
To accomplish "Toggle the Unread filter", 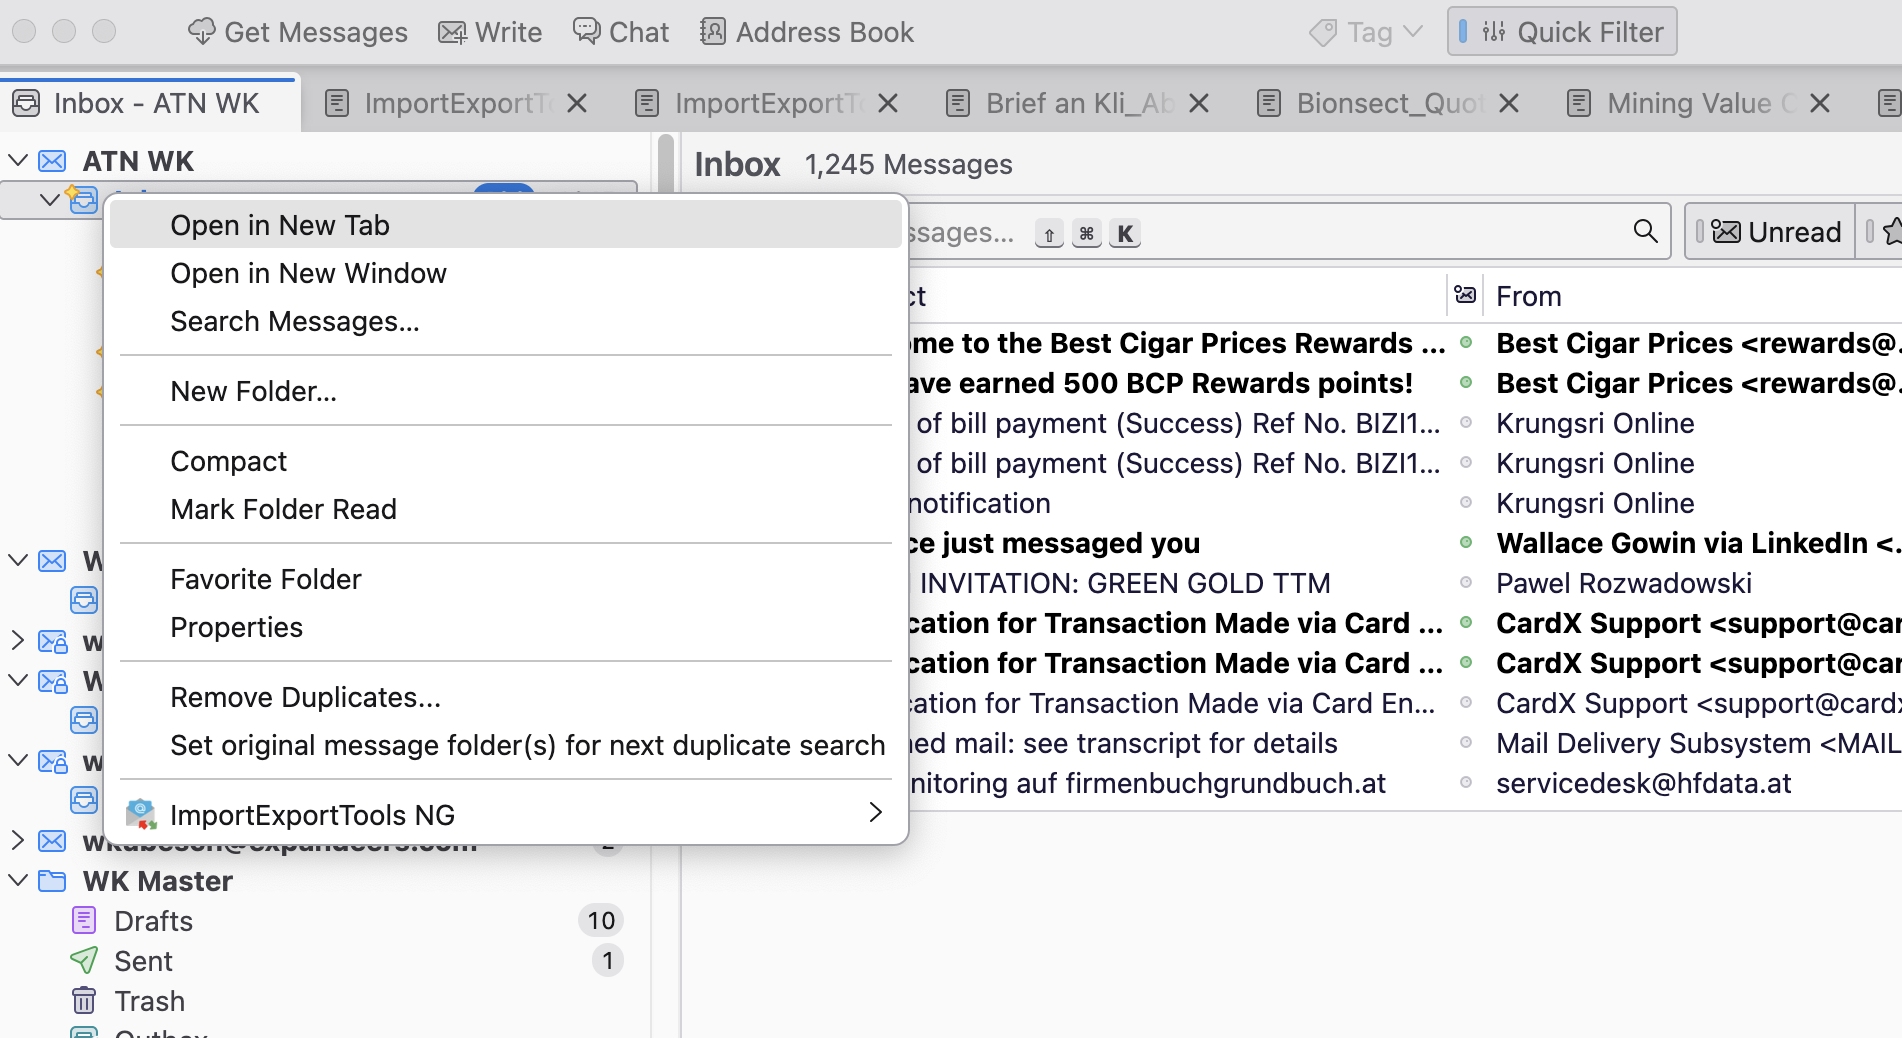I will point(1770,232).
